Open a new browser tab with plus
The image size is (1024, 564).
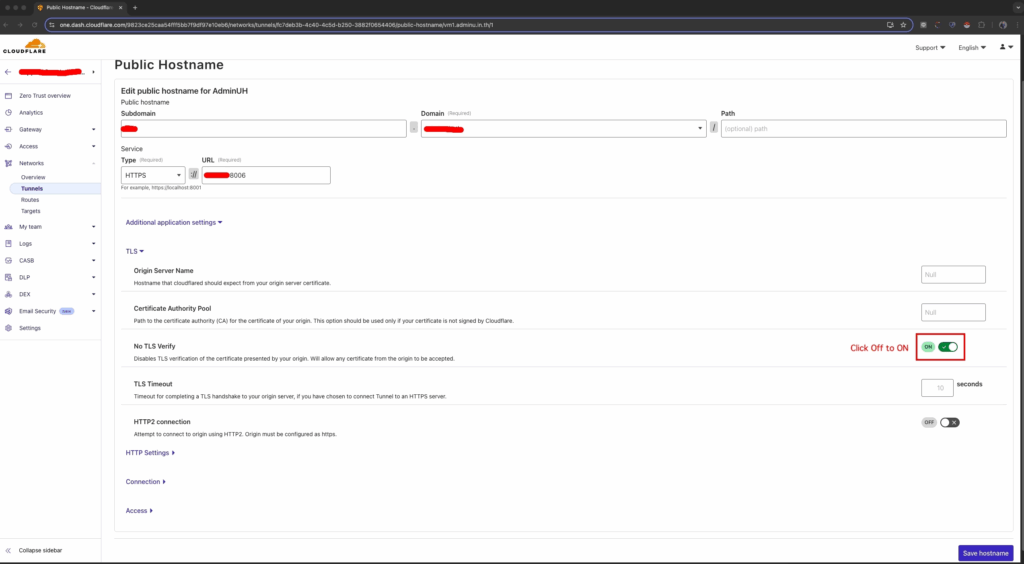135,7
